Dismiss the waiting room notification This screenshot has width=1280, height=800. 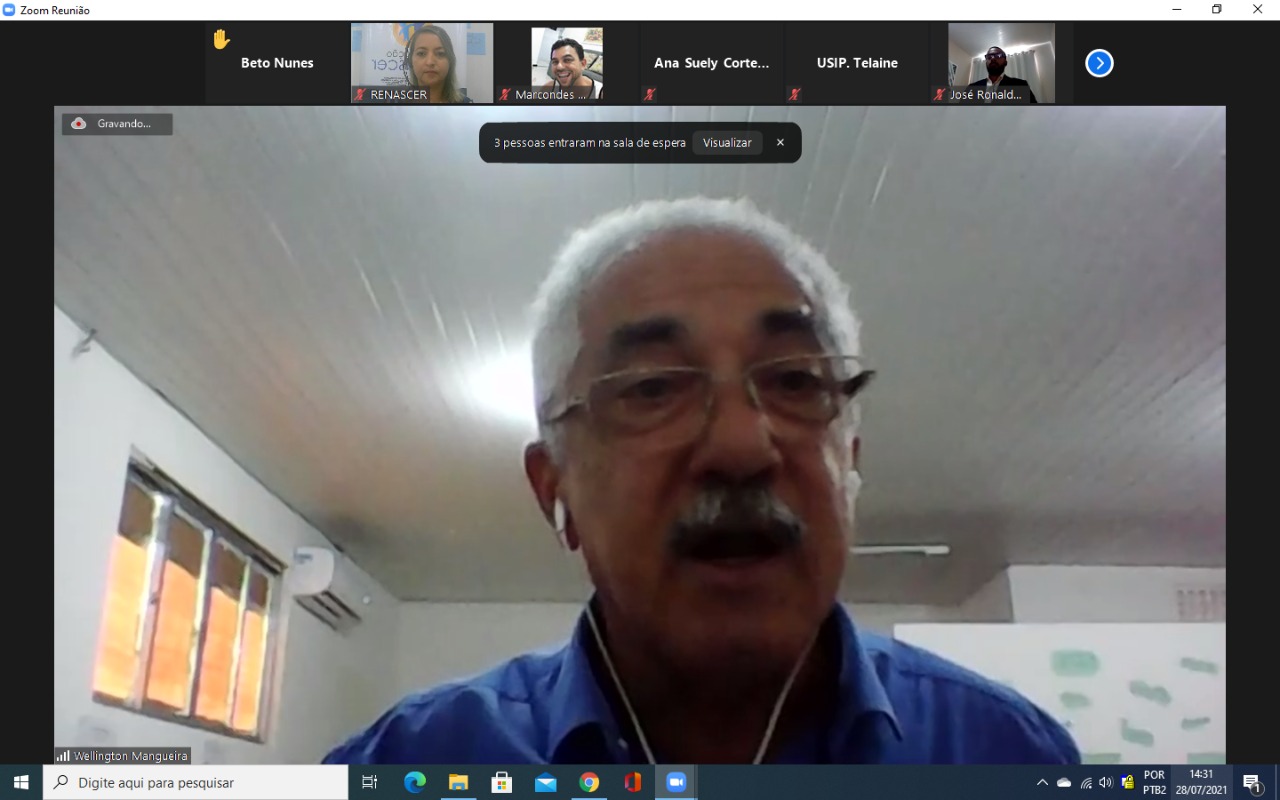pyautogui.click(x=780, y=142)
